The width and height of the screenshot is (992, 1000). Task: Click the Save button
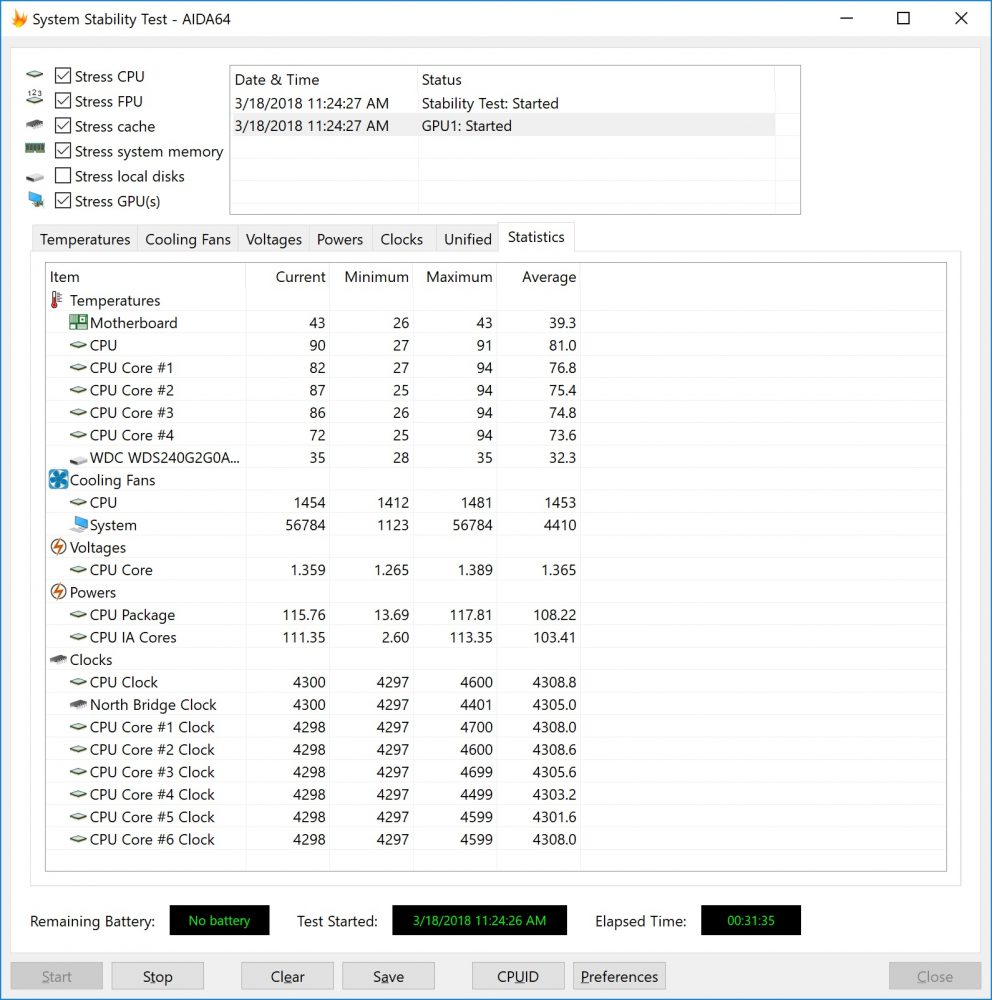pyautogui.click(x=389, y=976)
